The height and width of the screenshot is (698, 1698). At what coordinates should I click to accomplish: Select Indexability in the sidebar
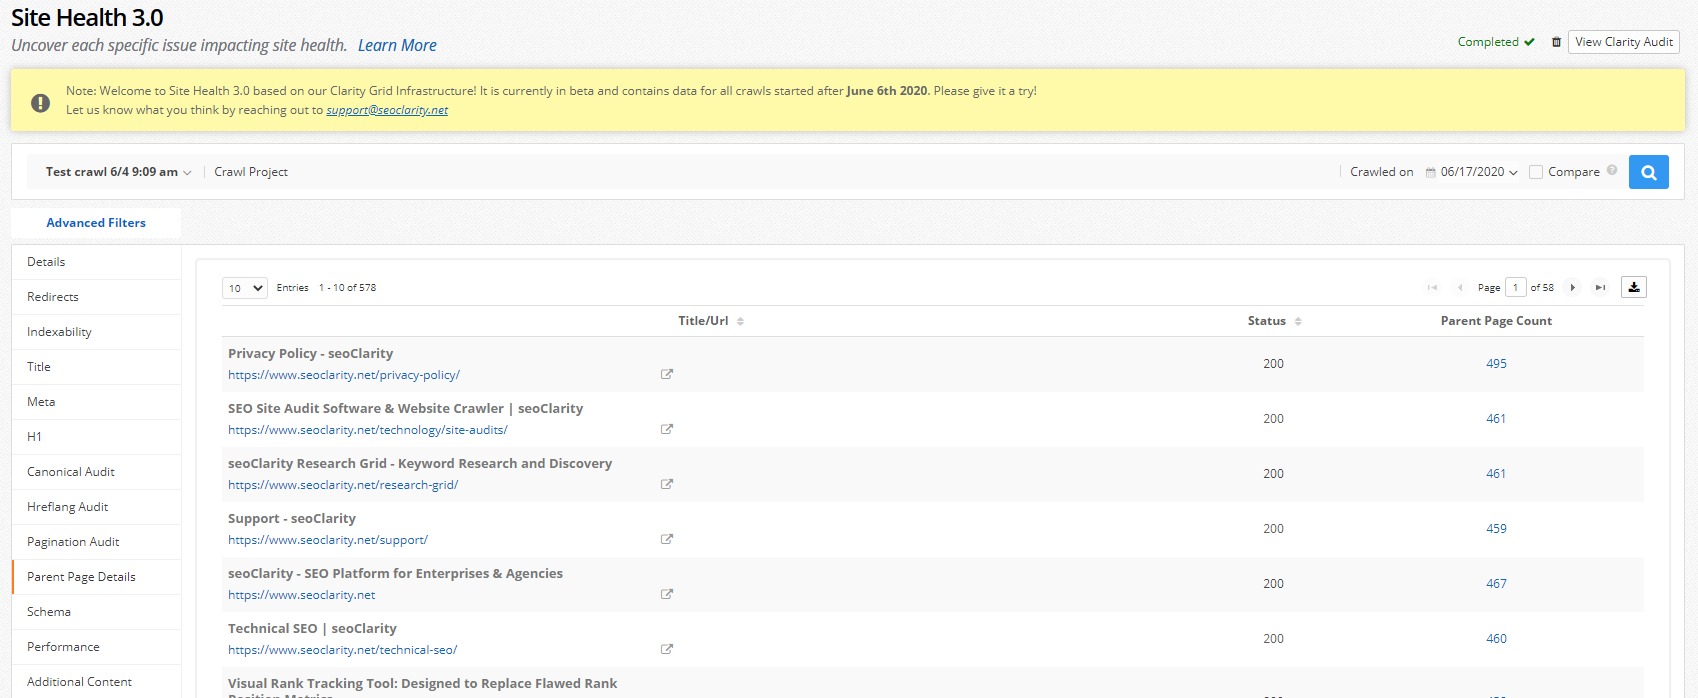point(96,332)
